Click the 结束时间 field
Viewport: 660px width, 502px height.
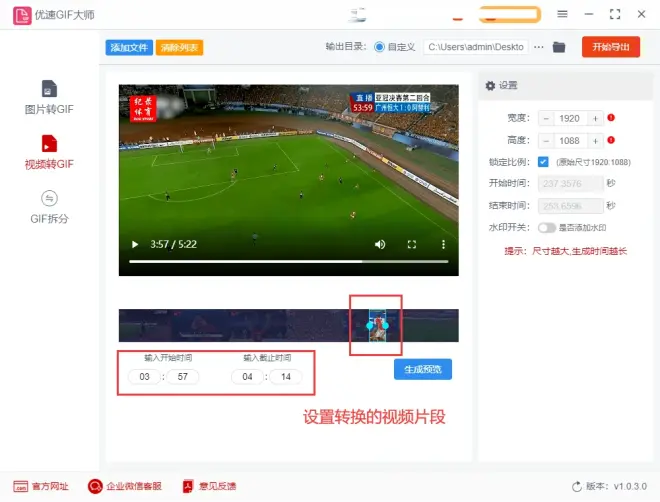(570, 206)
